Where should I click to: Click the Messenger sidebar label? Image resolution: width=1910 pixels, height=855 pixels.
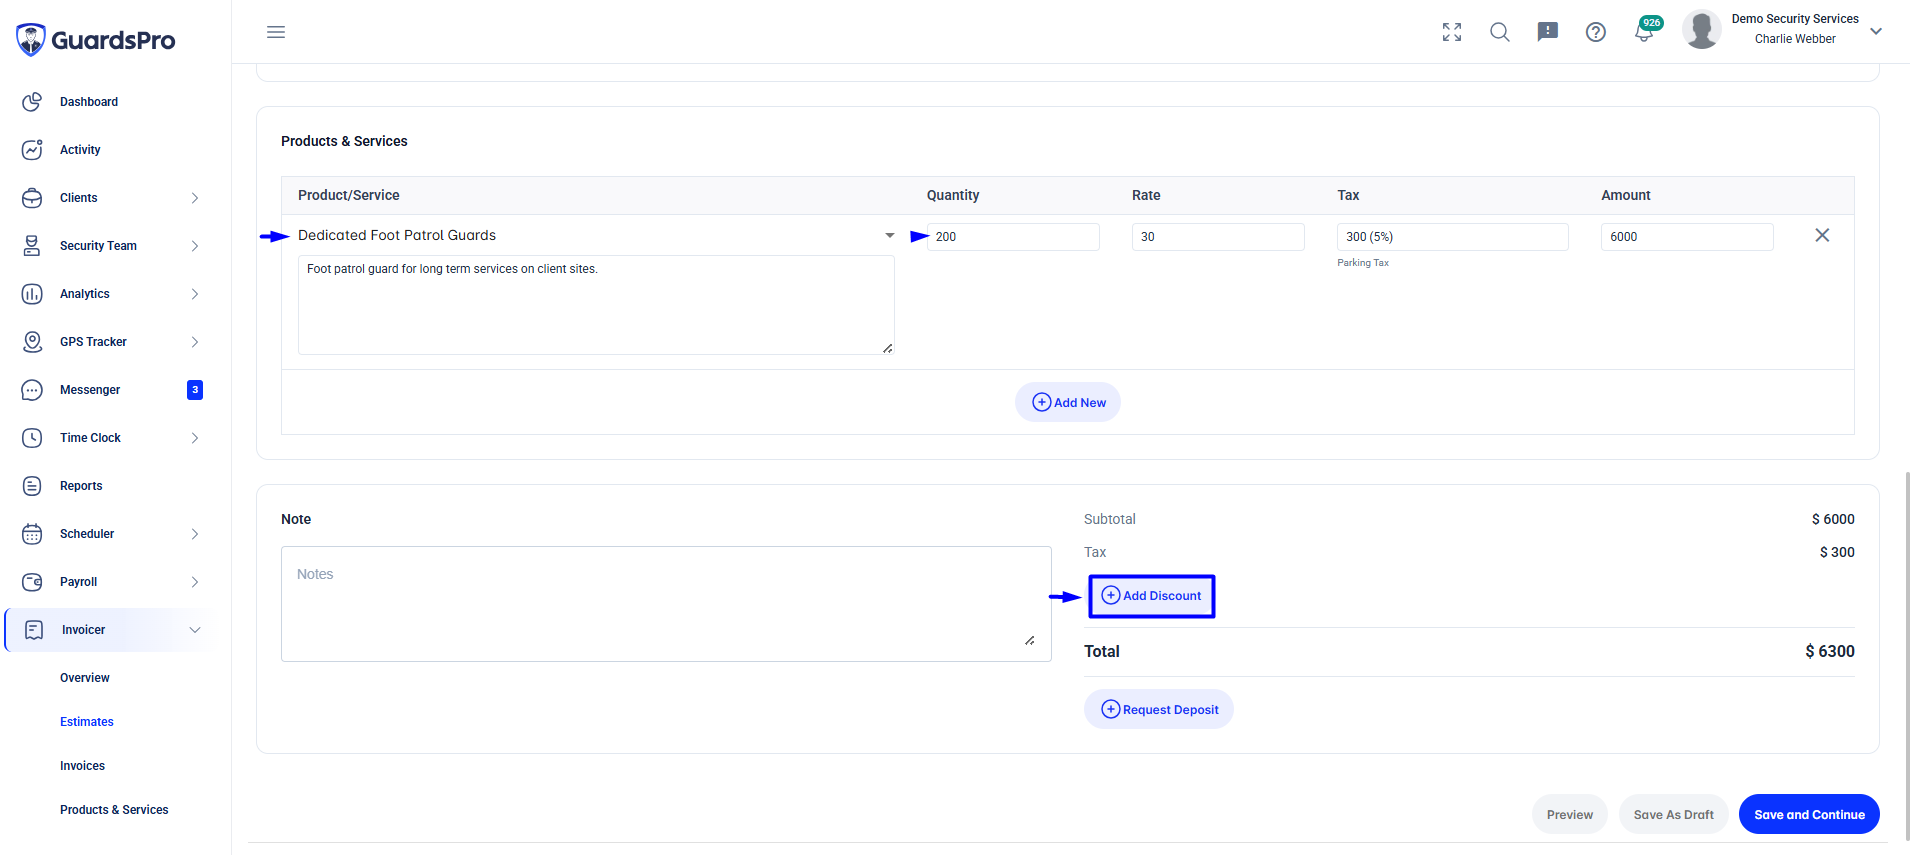point(90,390)
